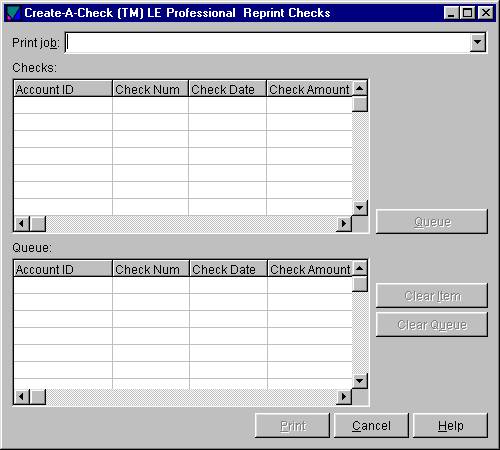Click the Checks list scroll right arrow
Screen dimensions: 500x450
click(x=344, y=223)
